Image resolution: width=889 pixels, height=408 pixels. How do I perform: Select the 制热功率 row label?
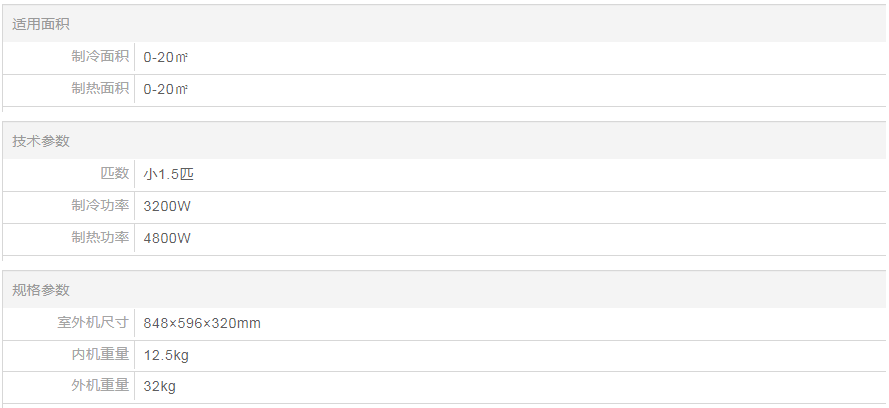click(x=100, y=238)
